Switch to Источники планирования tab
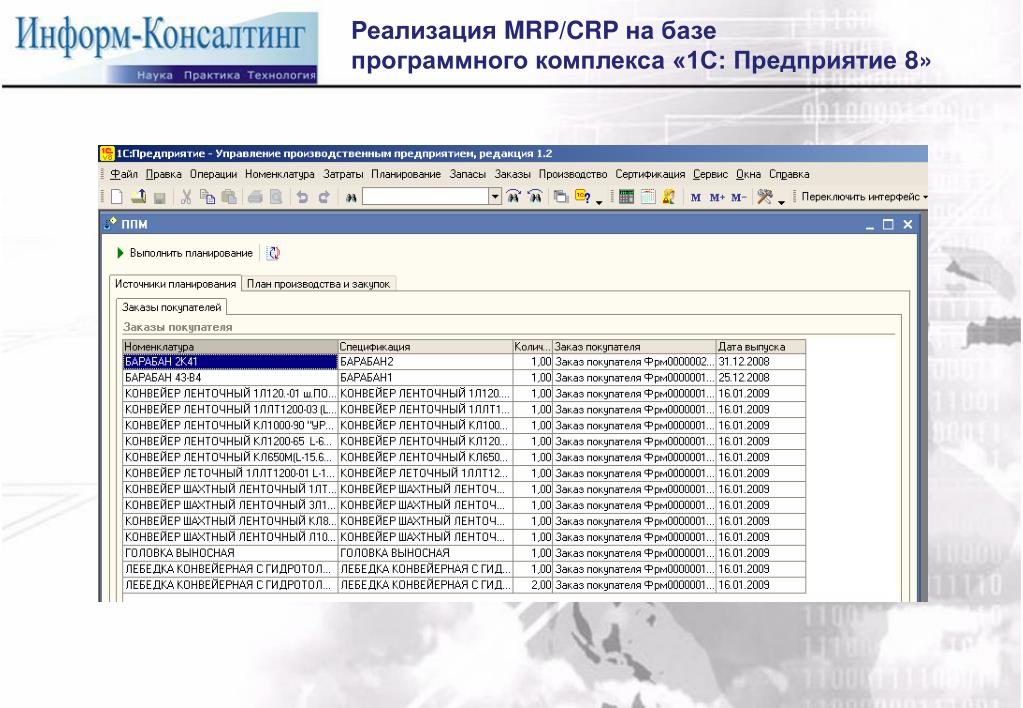This screenshot has width=1023, height=708. pos(176,284)
